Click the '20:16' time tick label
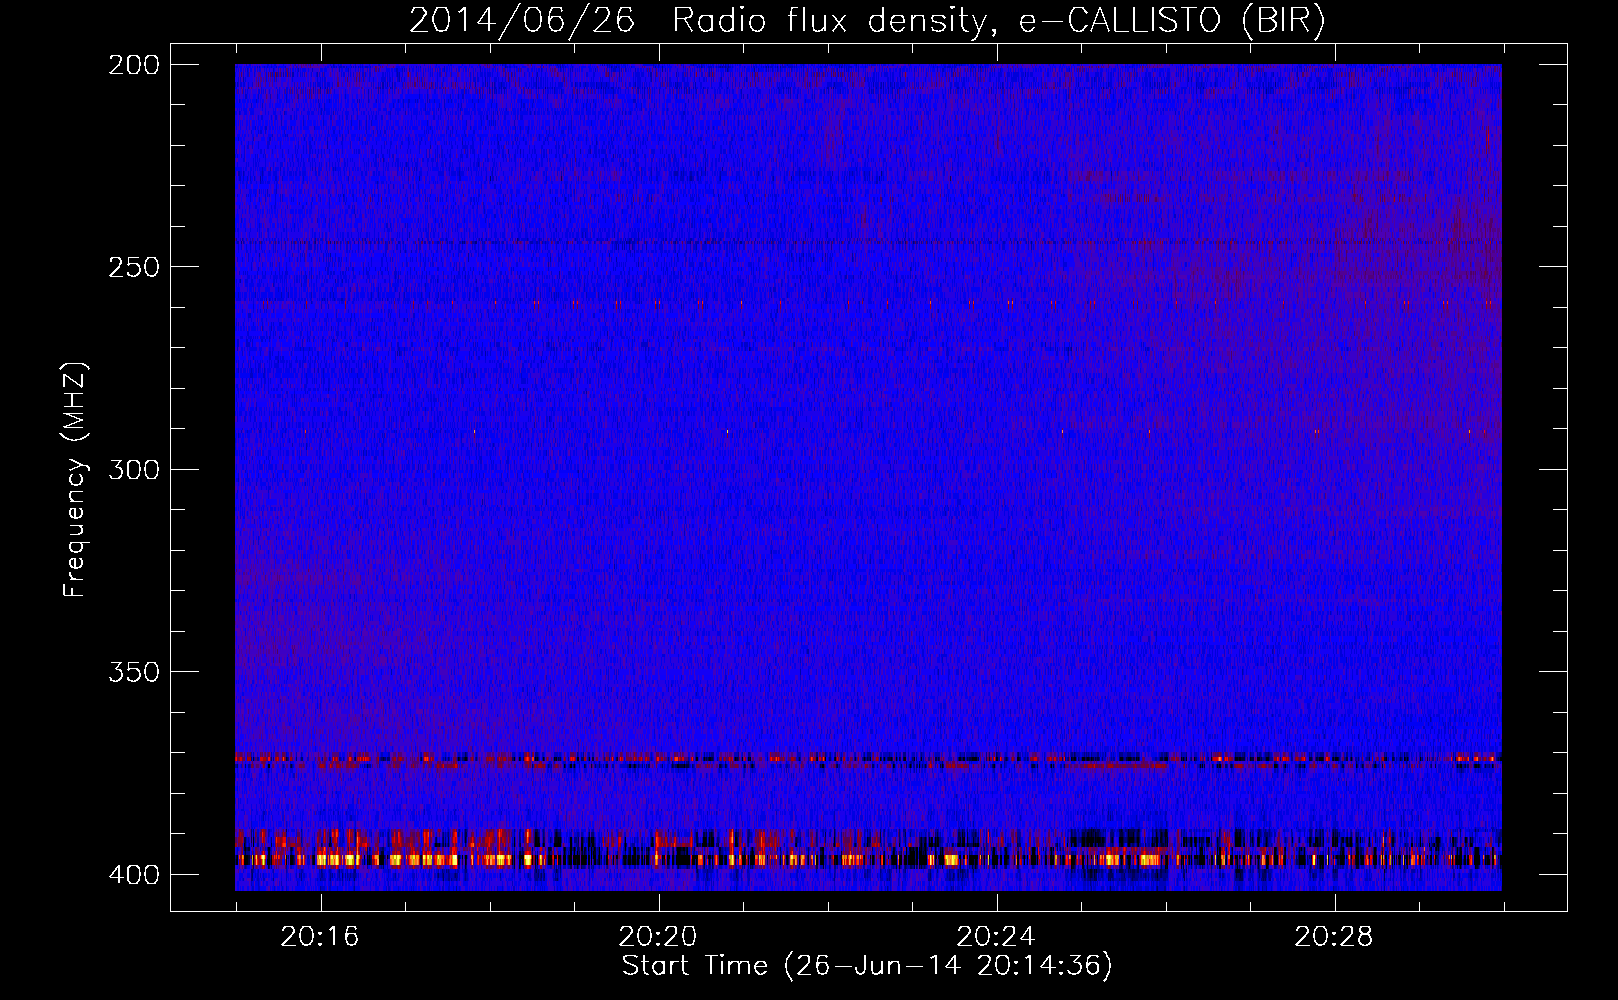This screenshot has width=1618, height=1000. click(320, 936)
